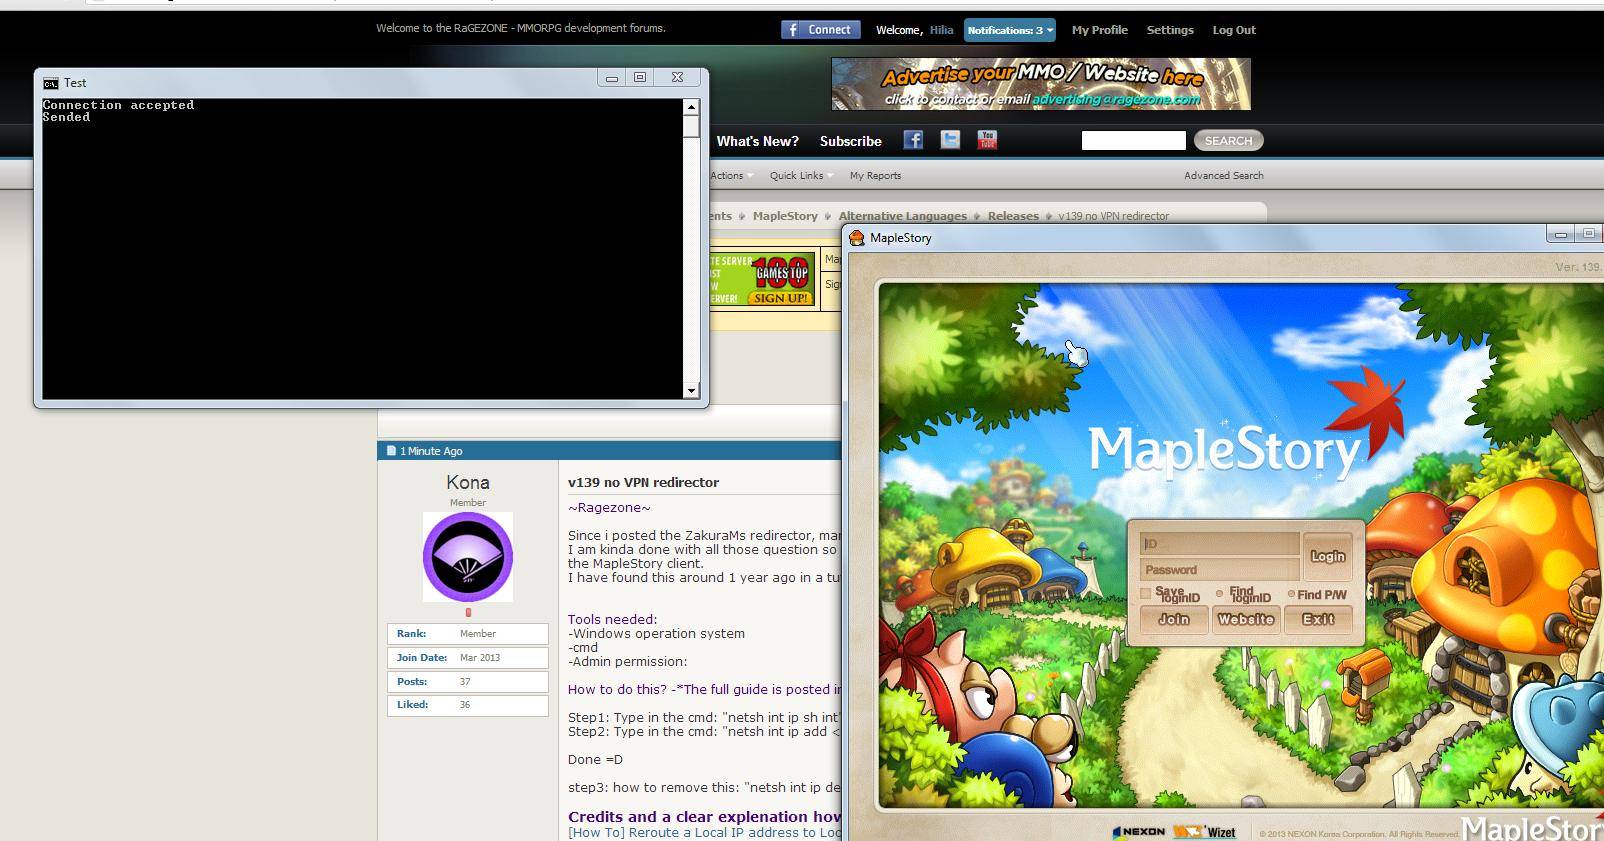Click MapleStory Join button
This screenshot has height=841, width=1604.
(x=1174, y=619)
